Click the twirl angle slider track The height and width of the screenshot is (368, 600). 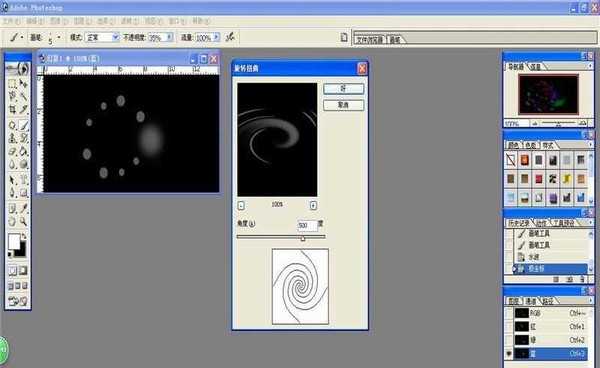coord(281,237)
